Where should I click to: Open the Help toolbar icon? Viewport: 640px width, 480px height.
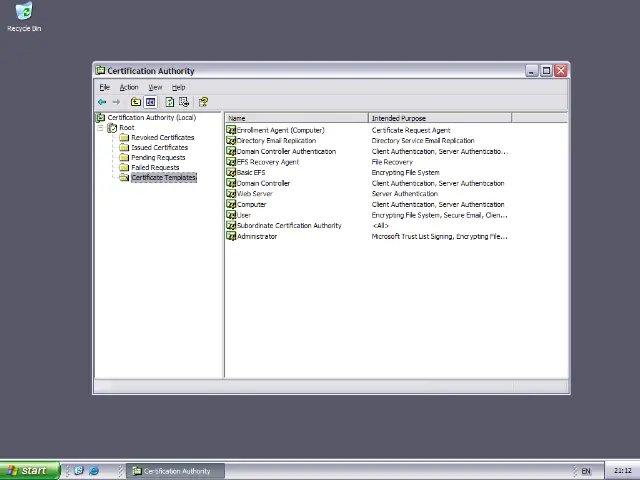click(203, 102)
